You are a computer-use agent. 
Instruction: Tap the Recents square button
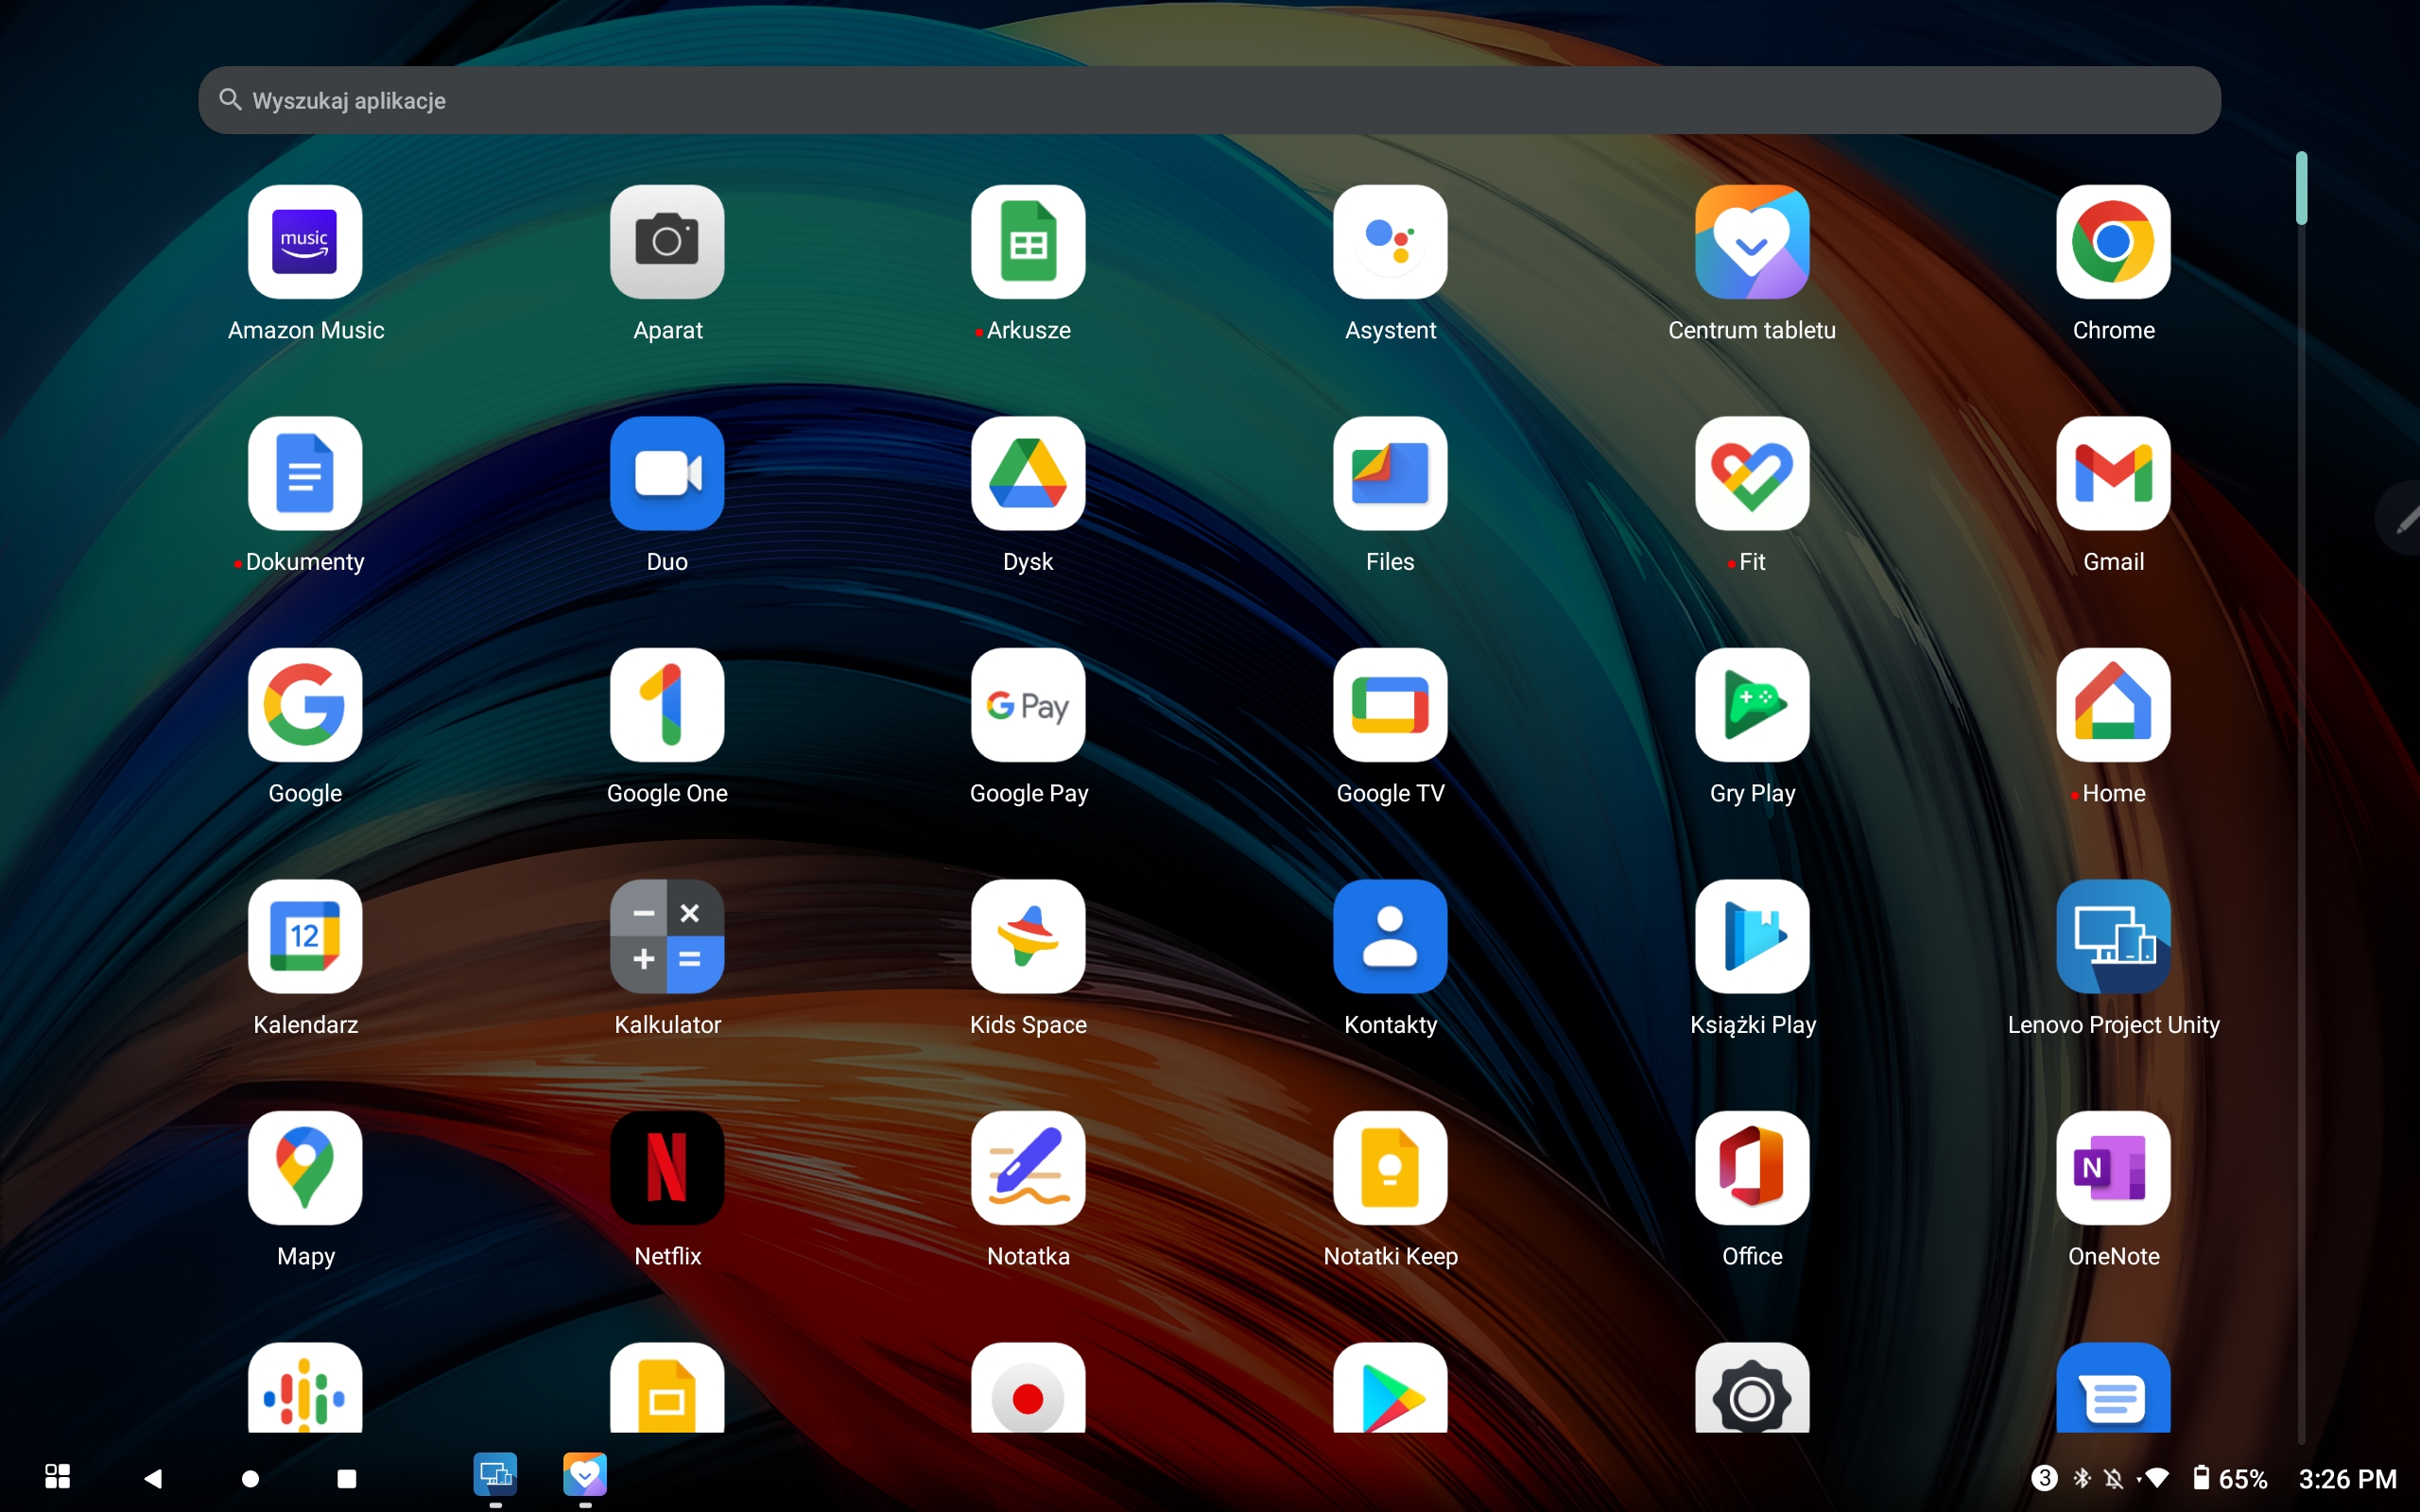coord(347,1478)
